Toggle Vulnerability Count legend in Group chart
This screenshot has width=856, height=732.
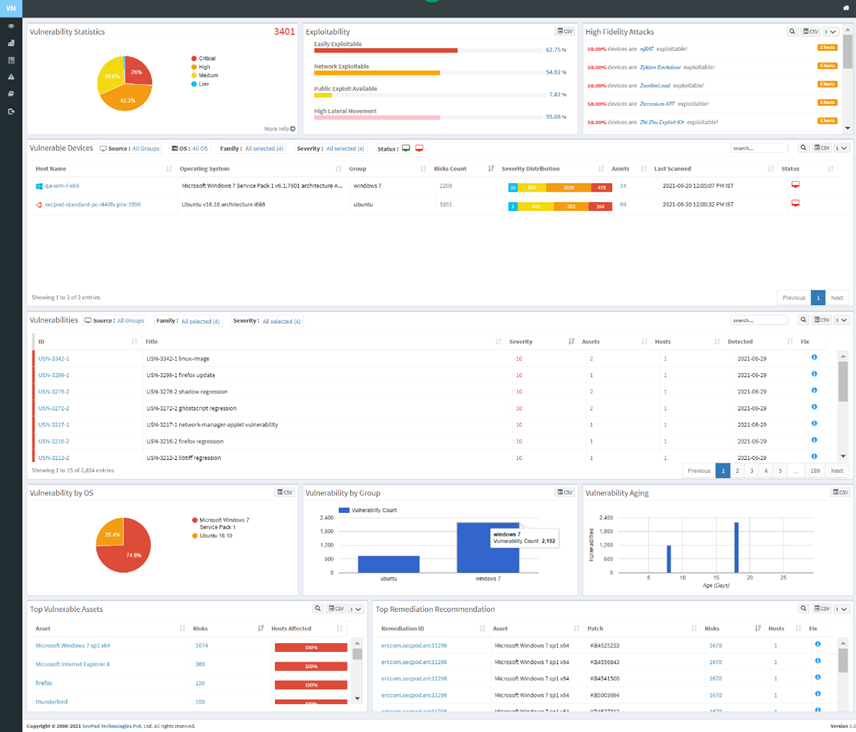368,510
